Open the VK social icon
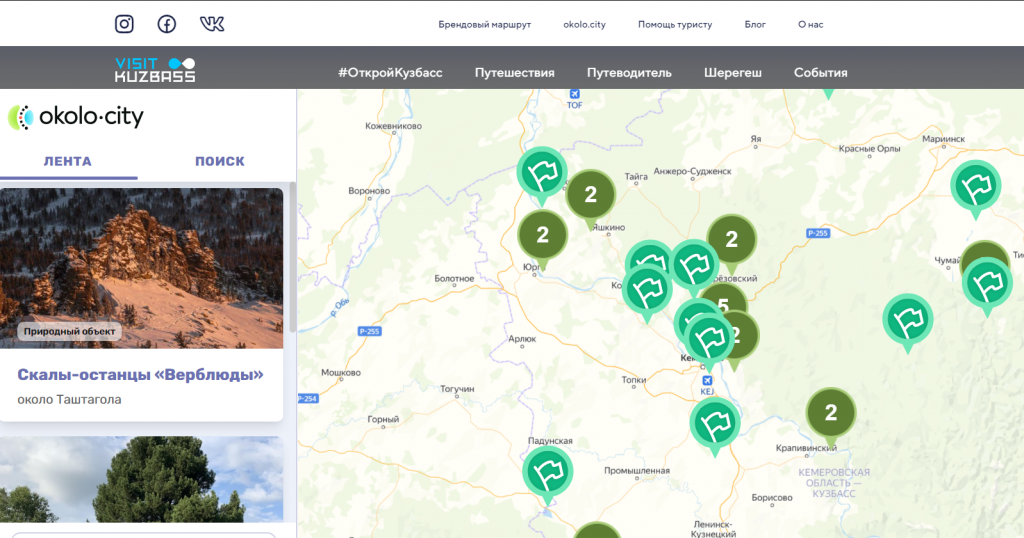 tap(212, 24)
